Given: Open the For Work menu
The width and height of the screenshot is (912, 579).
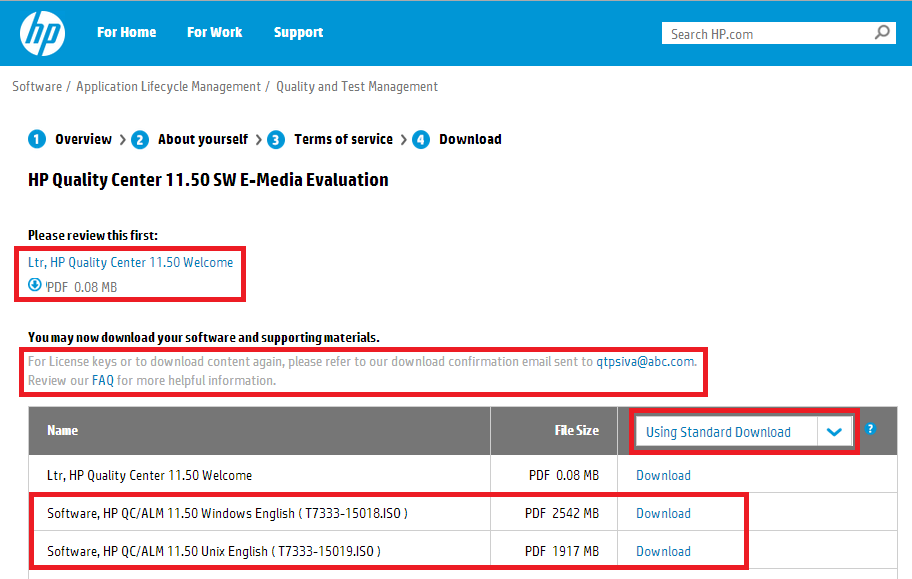Looking at the screenshot, I should point(214,32).
